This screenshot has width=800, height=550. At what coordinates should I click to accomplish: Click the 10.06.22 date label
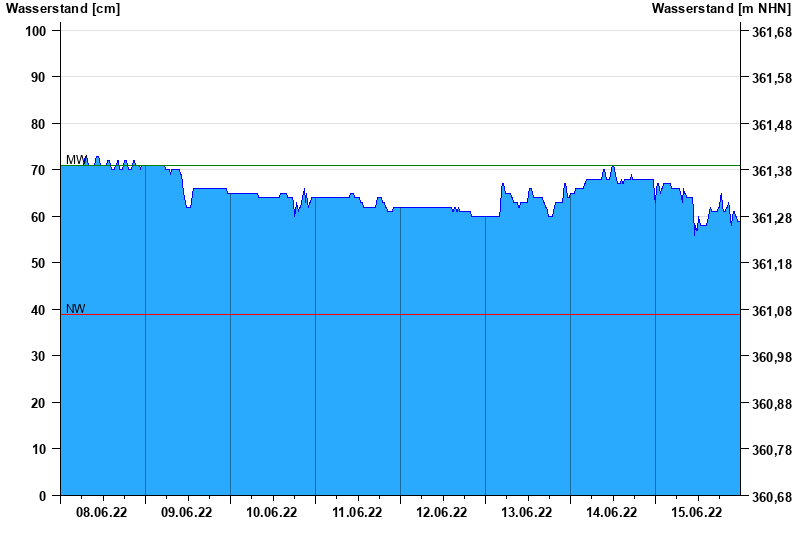click(x=271, y=512)
